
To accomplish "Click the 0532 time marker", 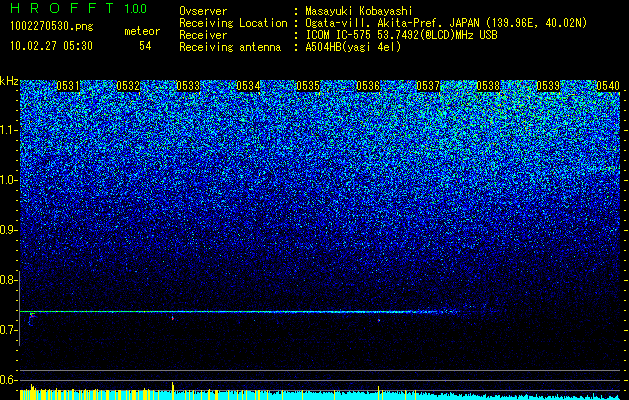I will pos(128,86).
